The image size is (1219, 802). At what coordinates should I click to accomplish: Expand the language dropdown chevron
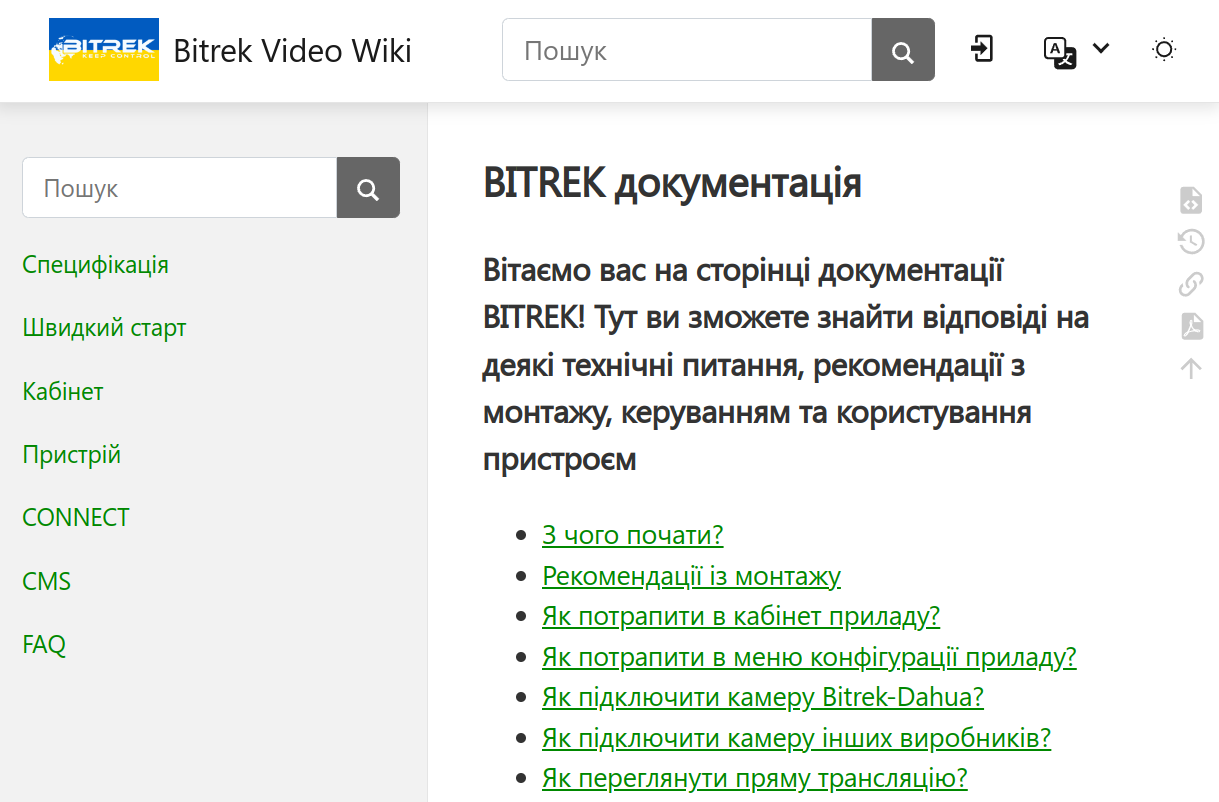[x=1101, y=48]
